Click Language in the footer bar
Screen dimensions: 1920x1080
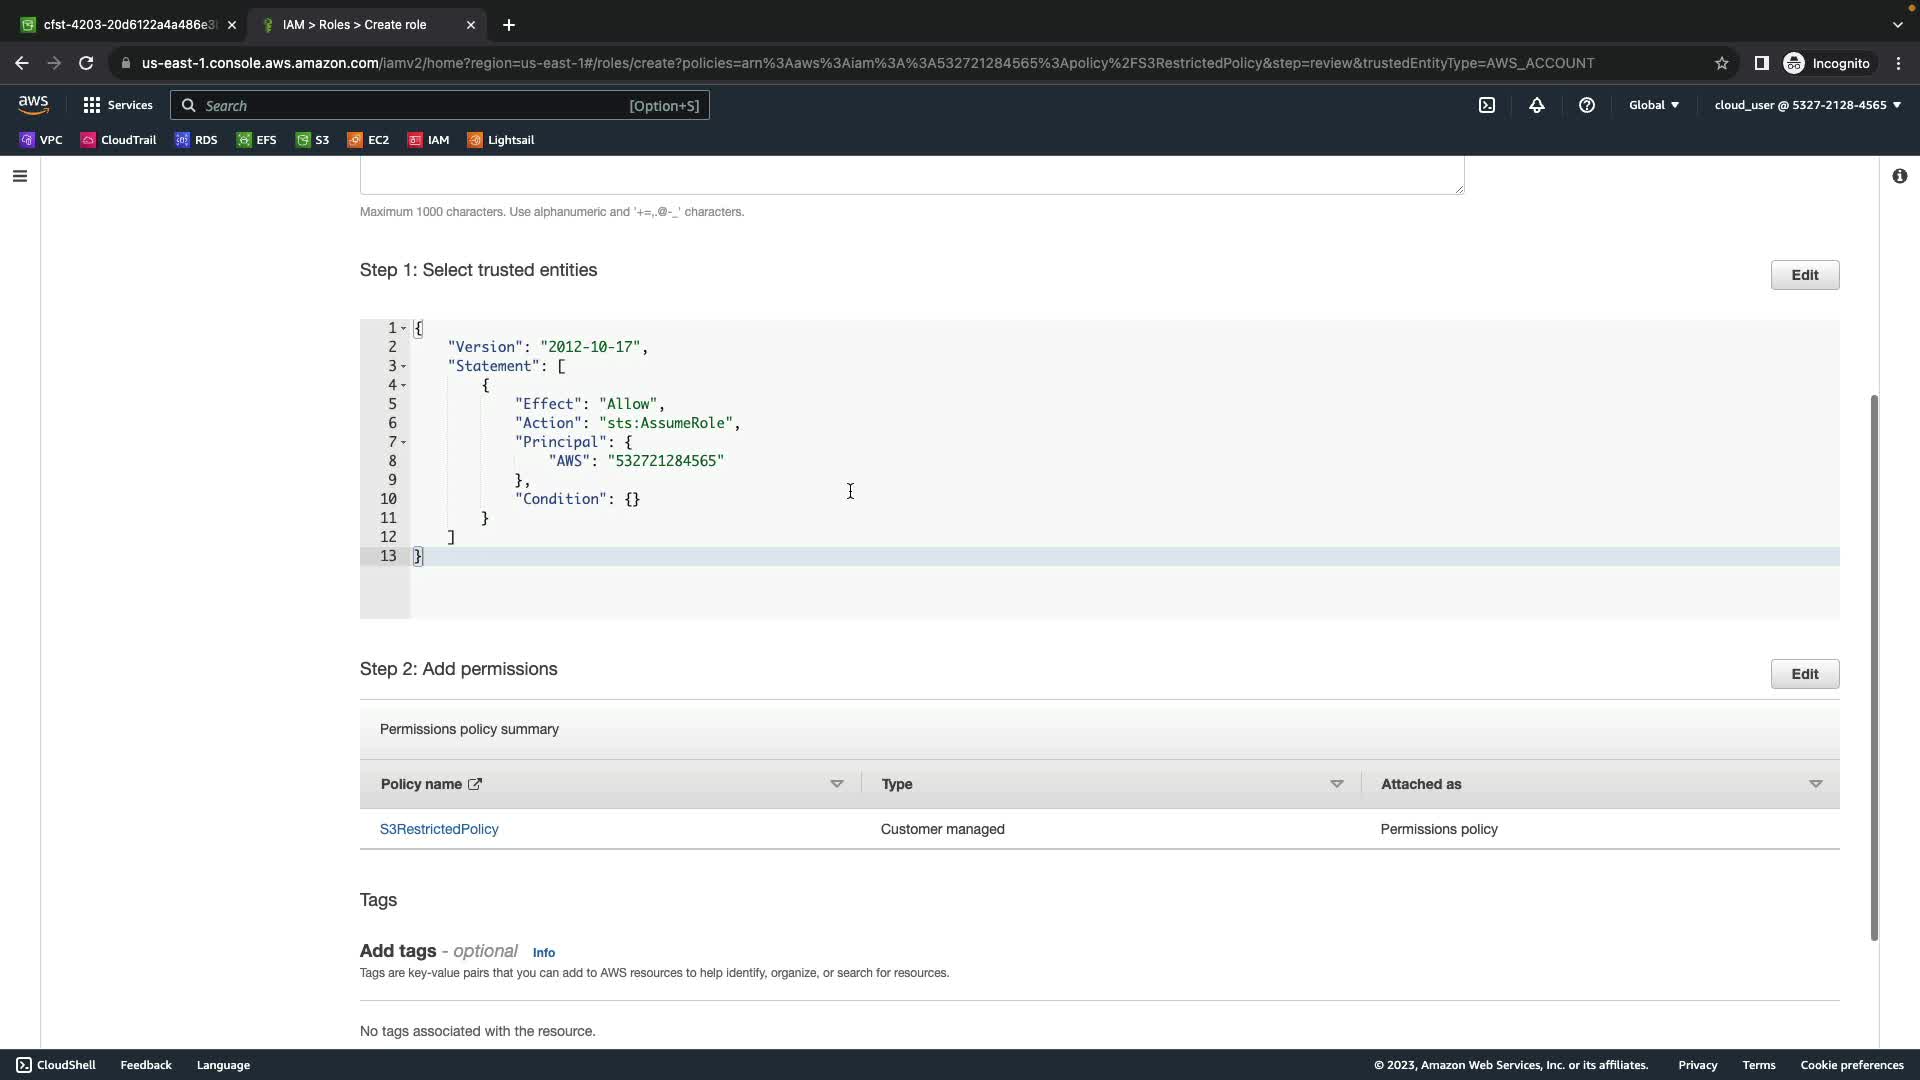[x=223, y=1065]
